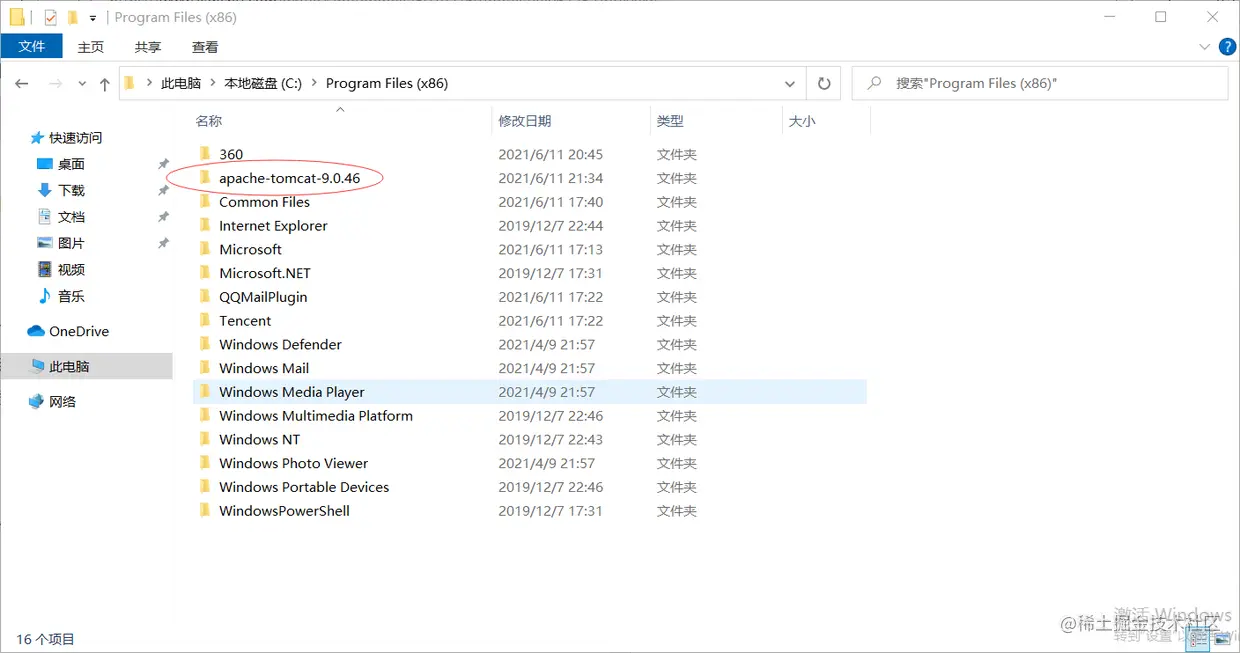
Task: Select 此电脑 in navigation pane
Action: [69, 366]
